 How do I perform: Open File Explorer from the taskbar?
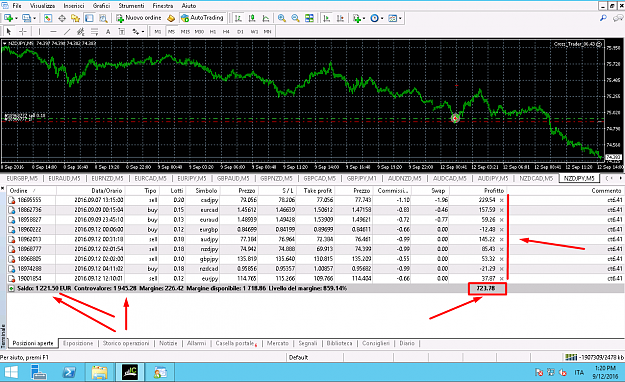(99, 372)
